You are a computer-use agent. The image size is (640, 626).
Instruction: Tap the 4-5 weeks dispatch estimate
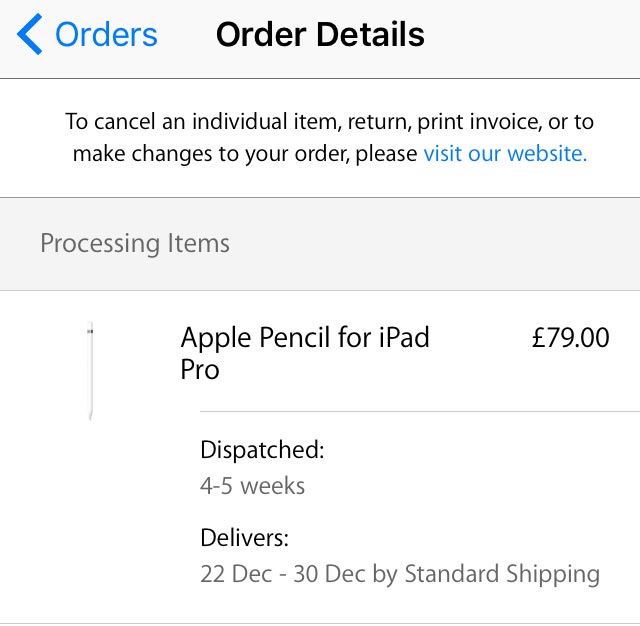[252, 487]
